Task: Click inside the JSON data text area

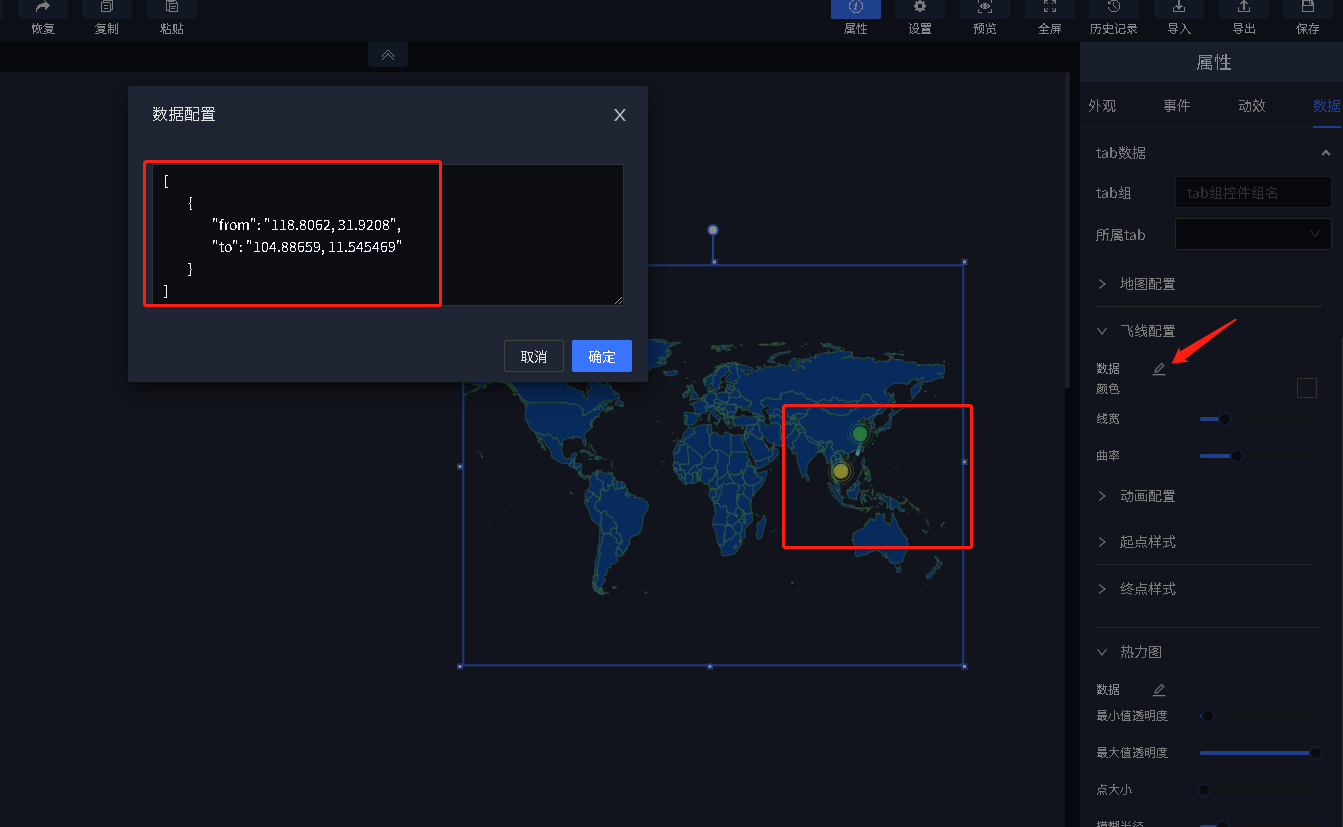Action: tap(386, 235)
